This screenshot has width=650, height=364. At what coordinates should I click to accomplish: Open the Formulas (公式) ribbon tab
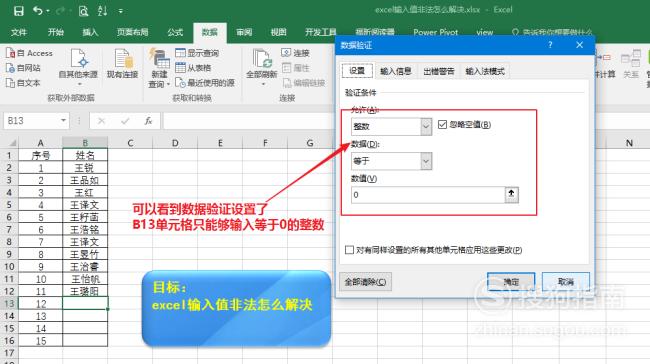[x=175, y=32]
